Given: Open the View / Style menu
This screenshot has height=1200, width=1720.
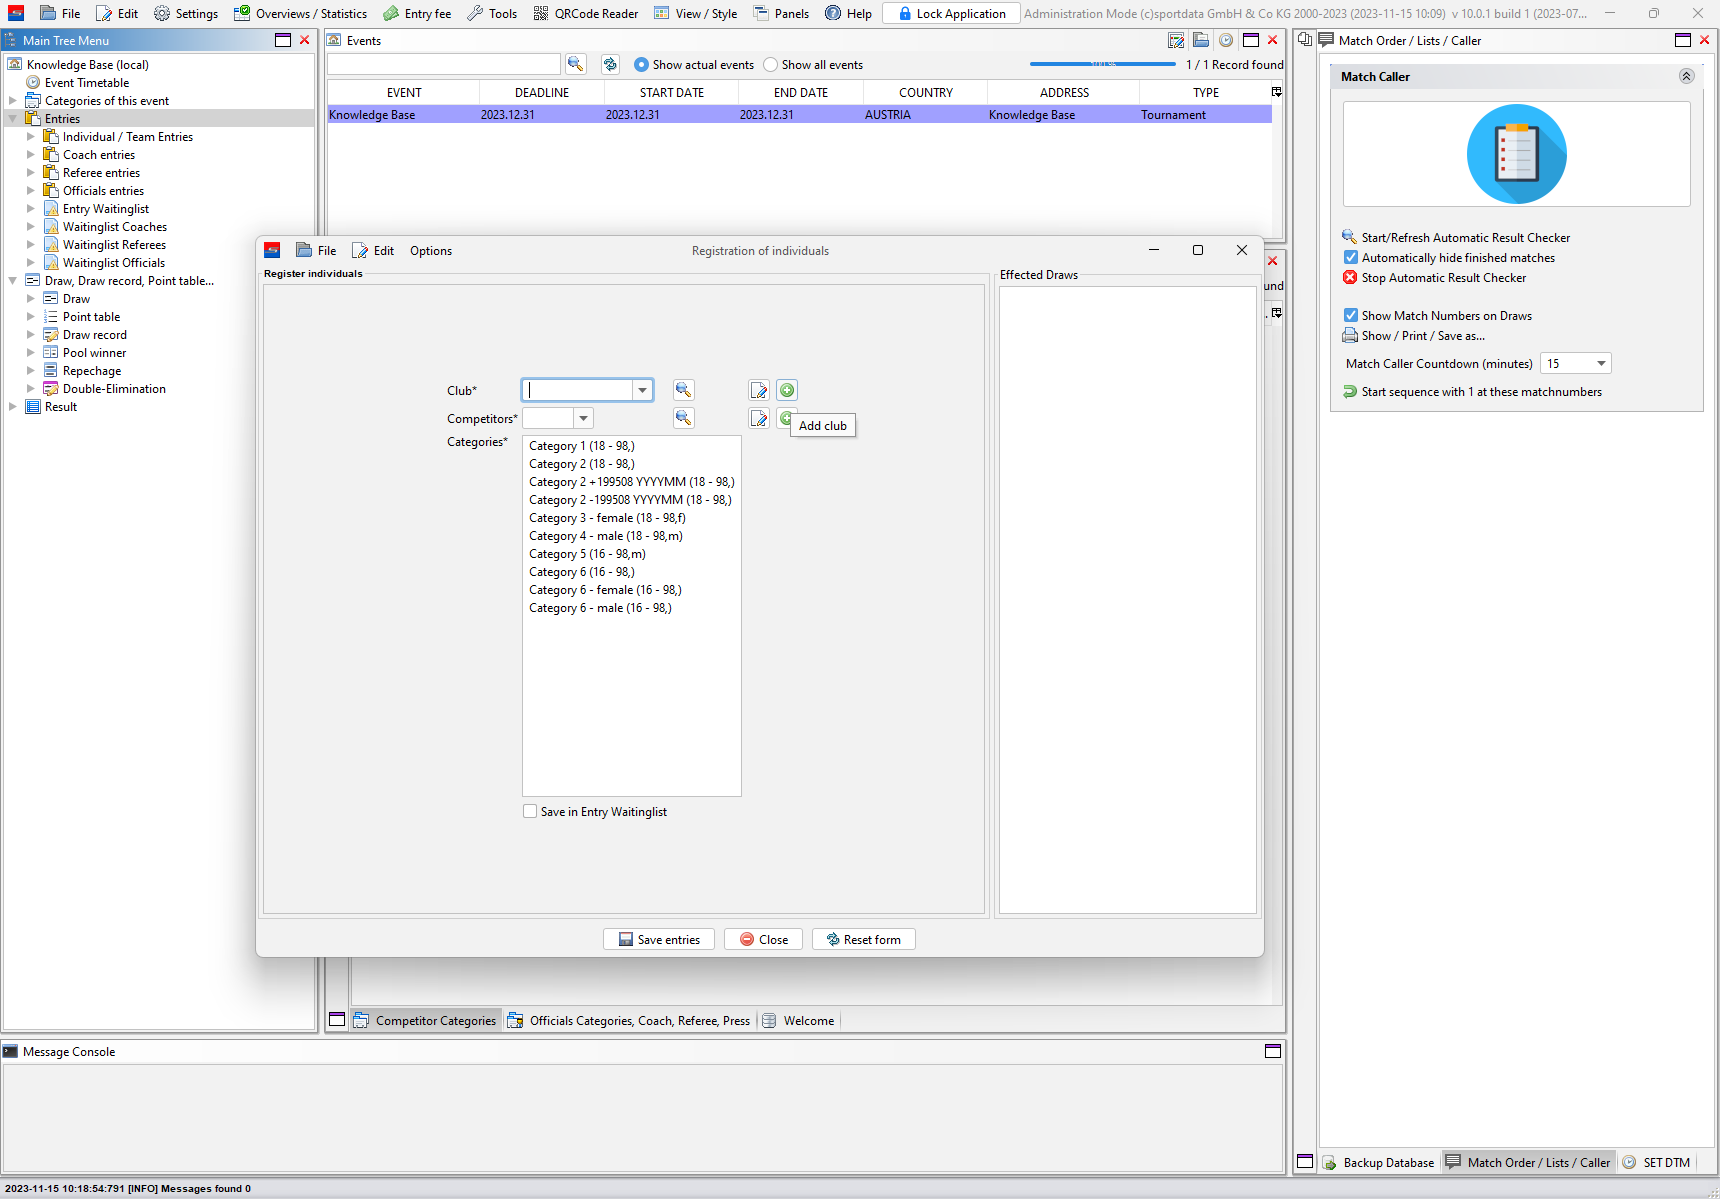Looking at the screenshot, I should (695, 13).
